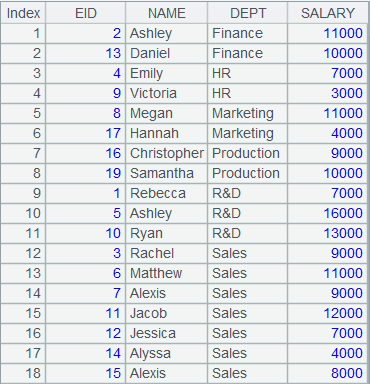Click the NAME column header

[x=167, y=13]
